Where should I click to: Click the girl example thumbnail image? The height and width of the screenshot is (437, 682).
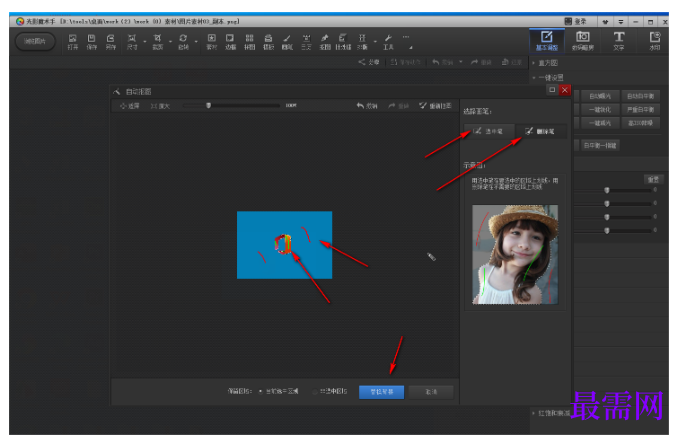[515, 254]
